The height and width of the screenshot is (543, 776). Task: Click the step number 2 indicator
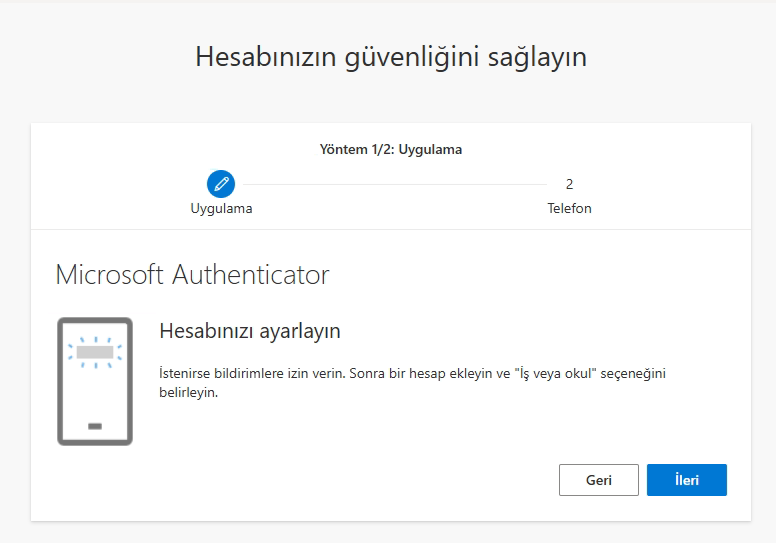click(x=569, y=184)
